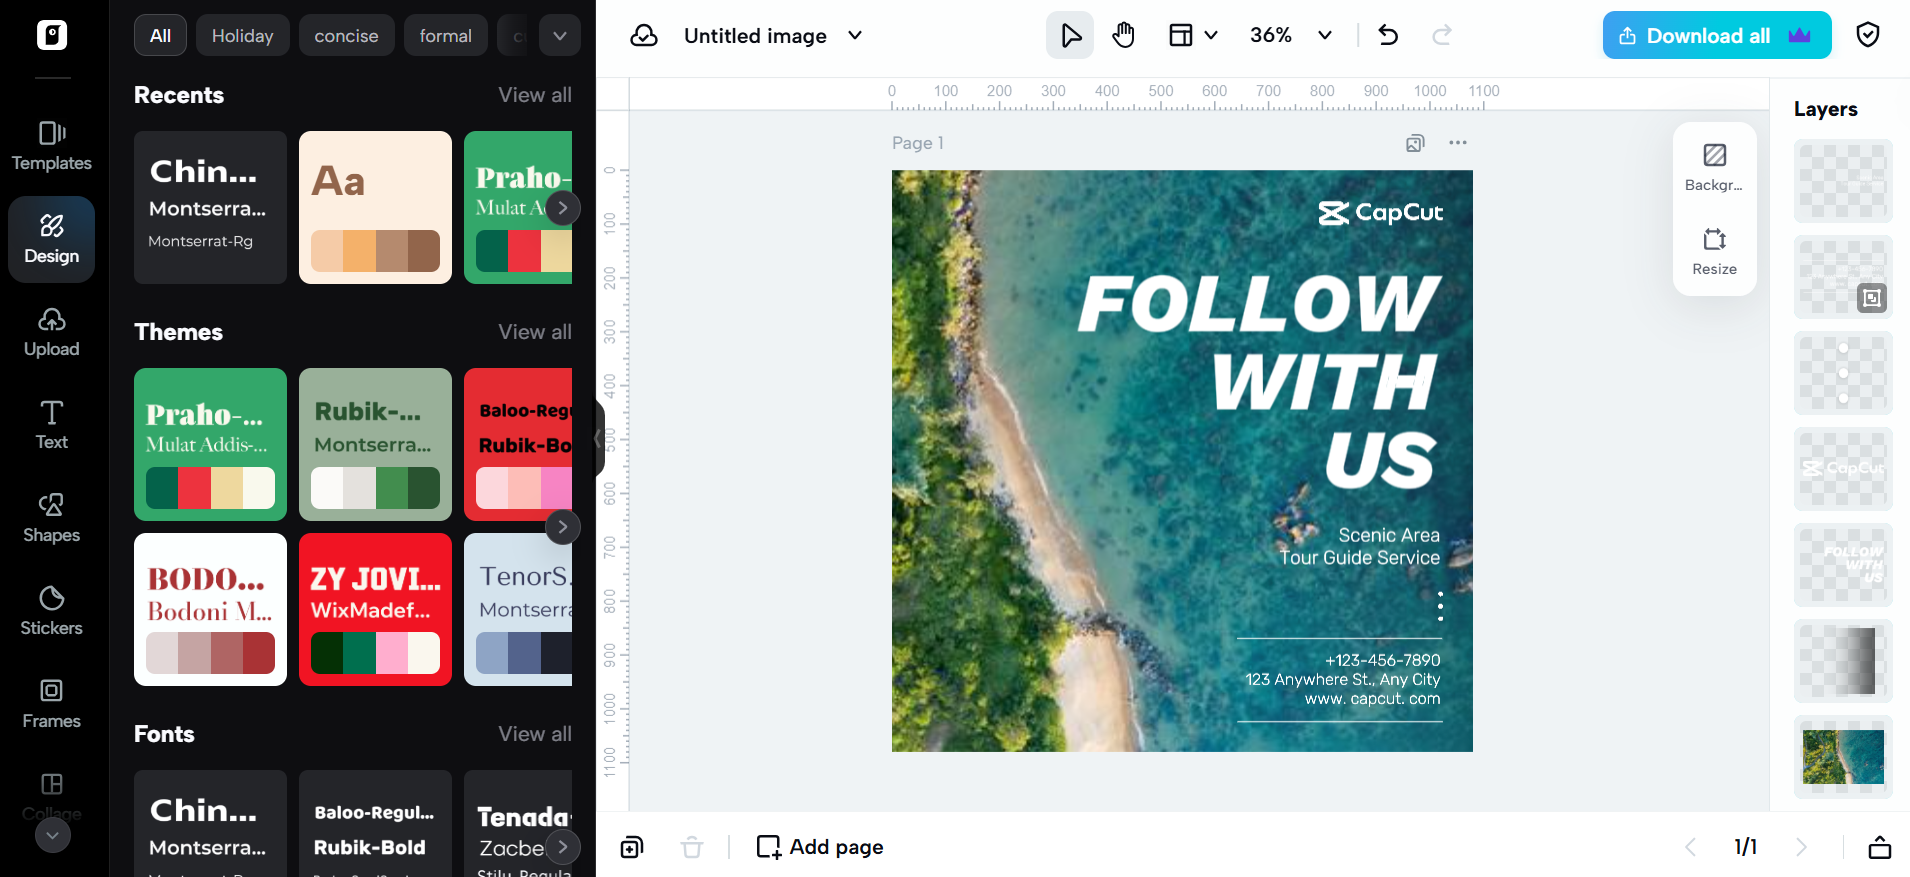1910x877 pixels.
Task: Open Untitled image title dropdown
Action: coord(855,36)
